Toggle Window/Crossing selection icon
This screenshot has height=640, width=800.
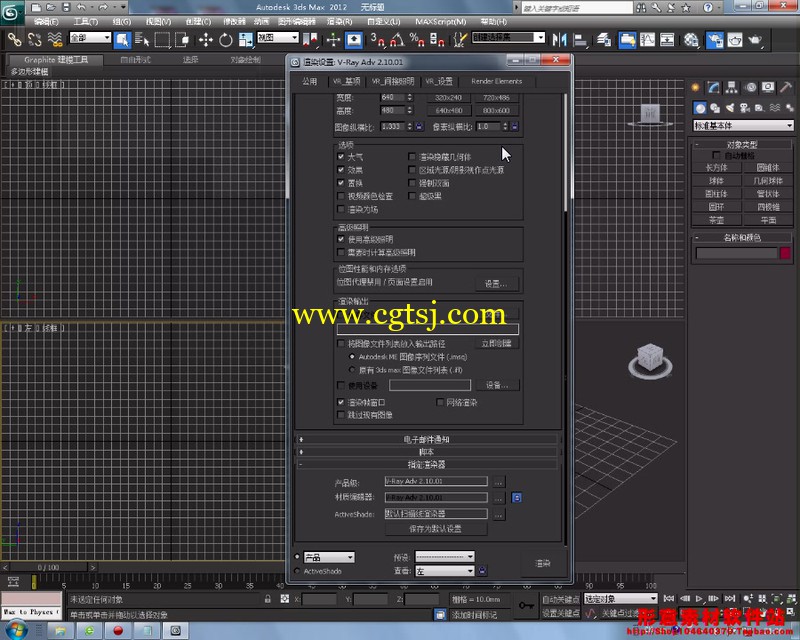(182, 39)
